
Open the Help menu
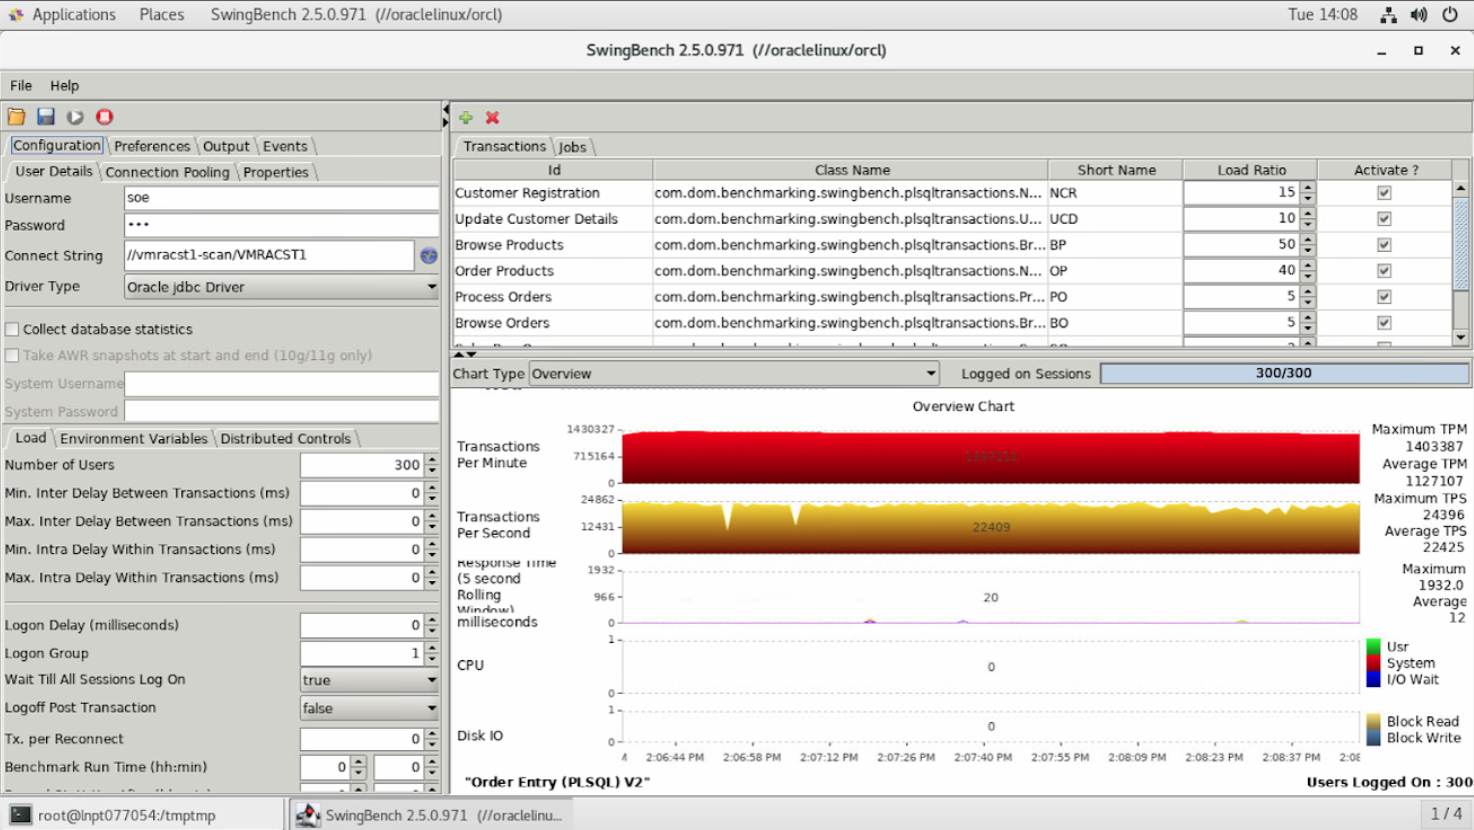click(x=64, y=86)
